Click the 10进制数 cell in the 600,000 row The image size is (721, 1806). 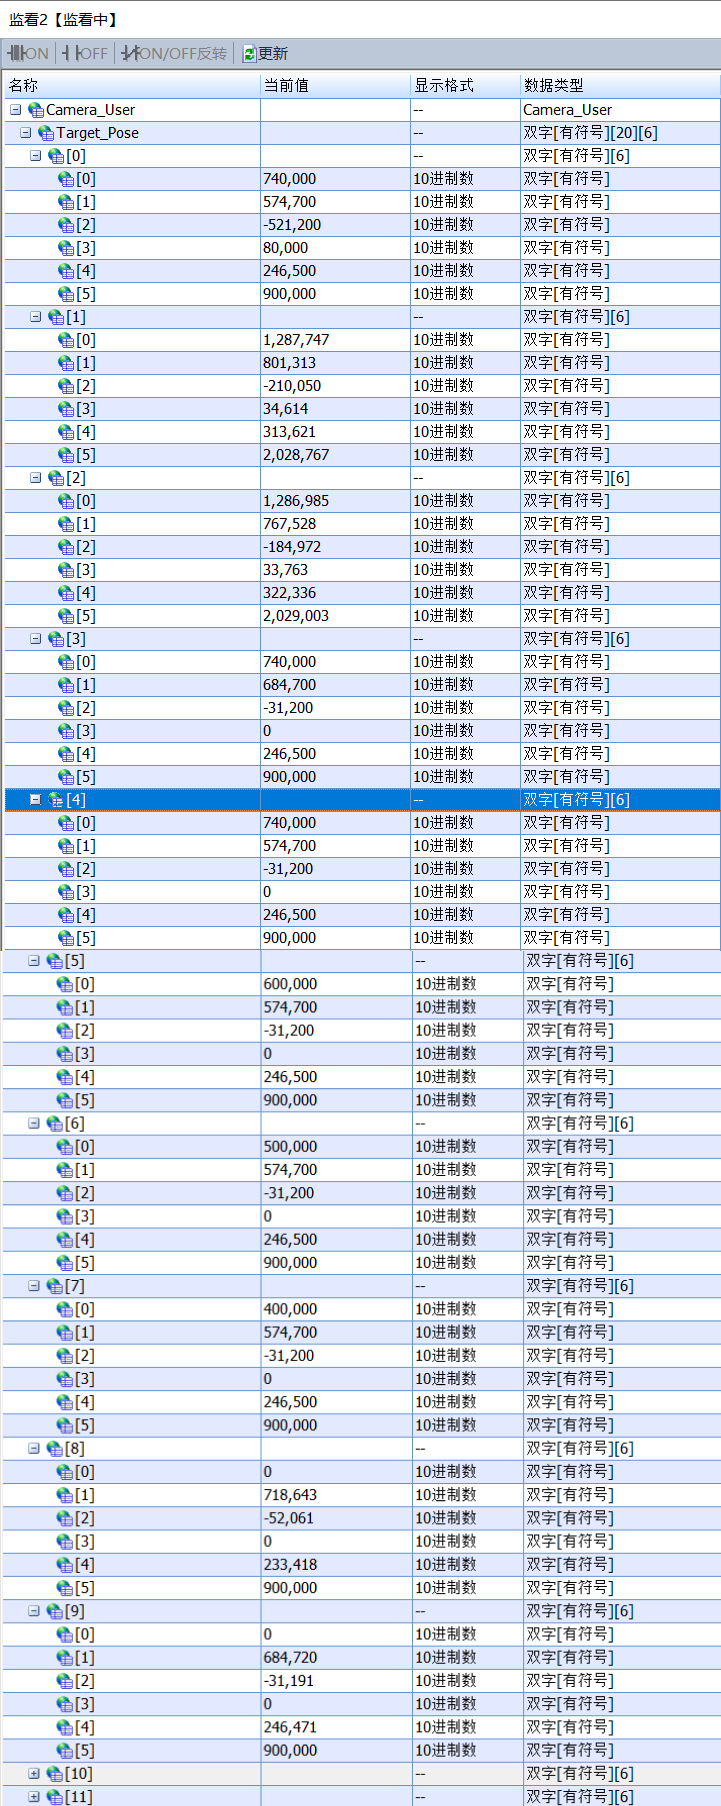tap(467, 983)
